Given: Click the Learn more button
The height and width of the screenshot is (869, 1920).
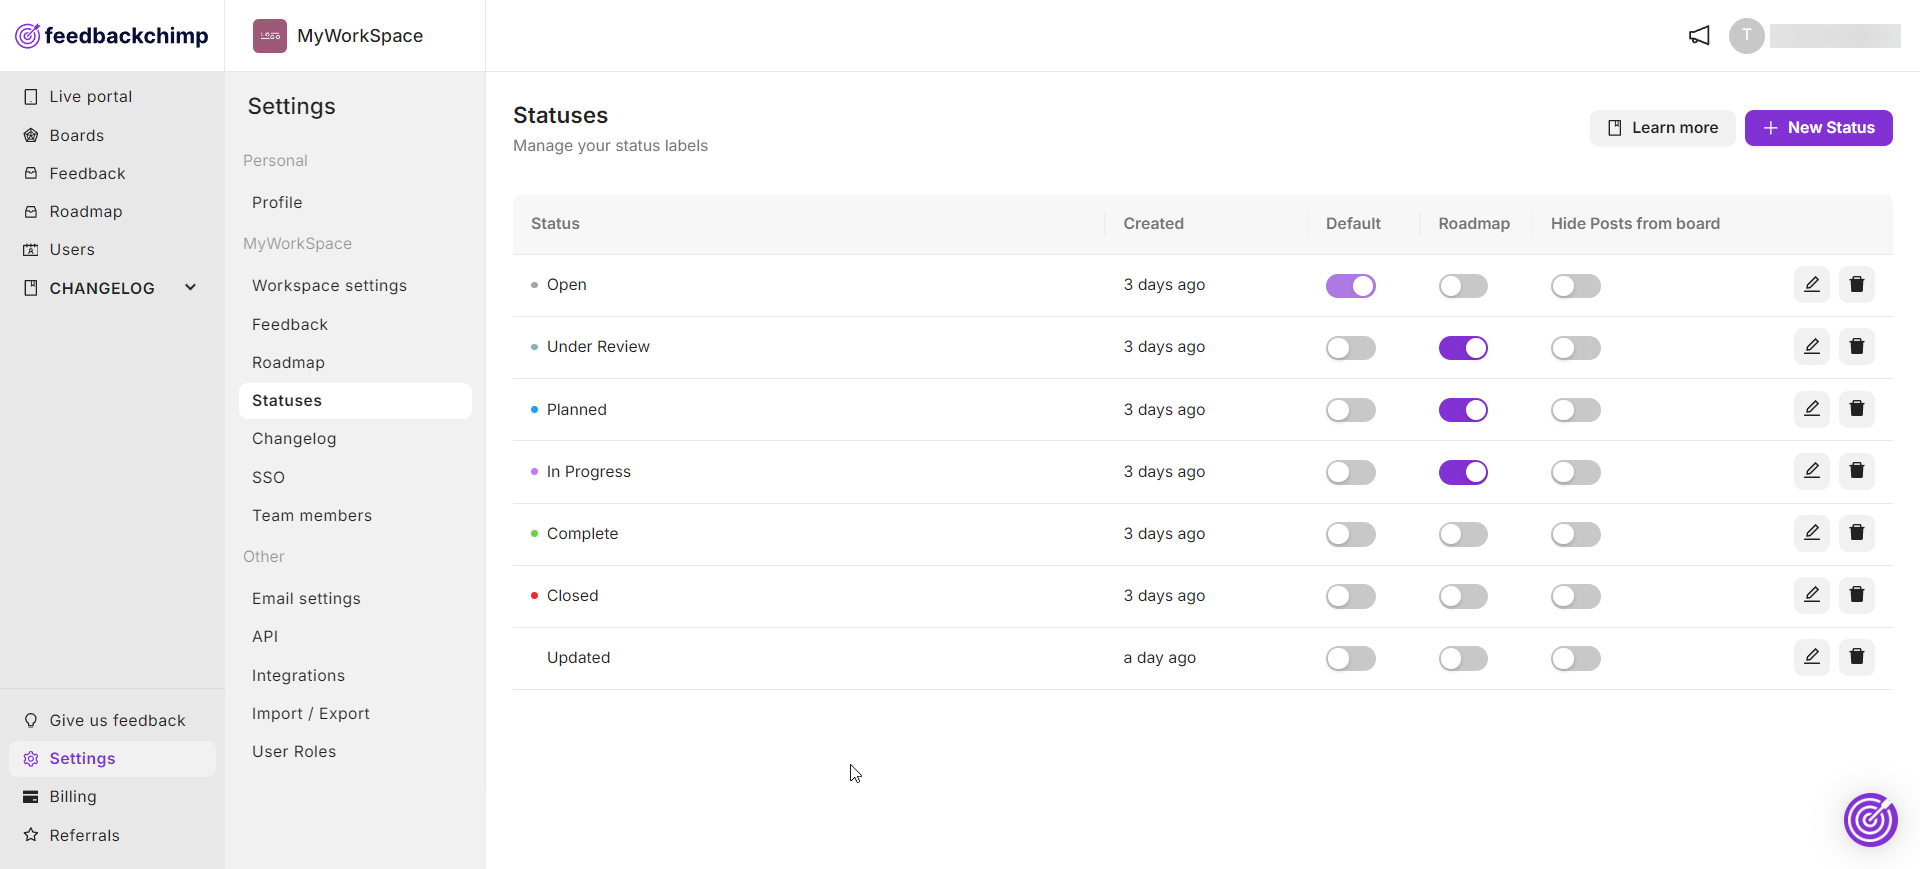Looking at the screenshot, I should coord(1662,128).
